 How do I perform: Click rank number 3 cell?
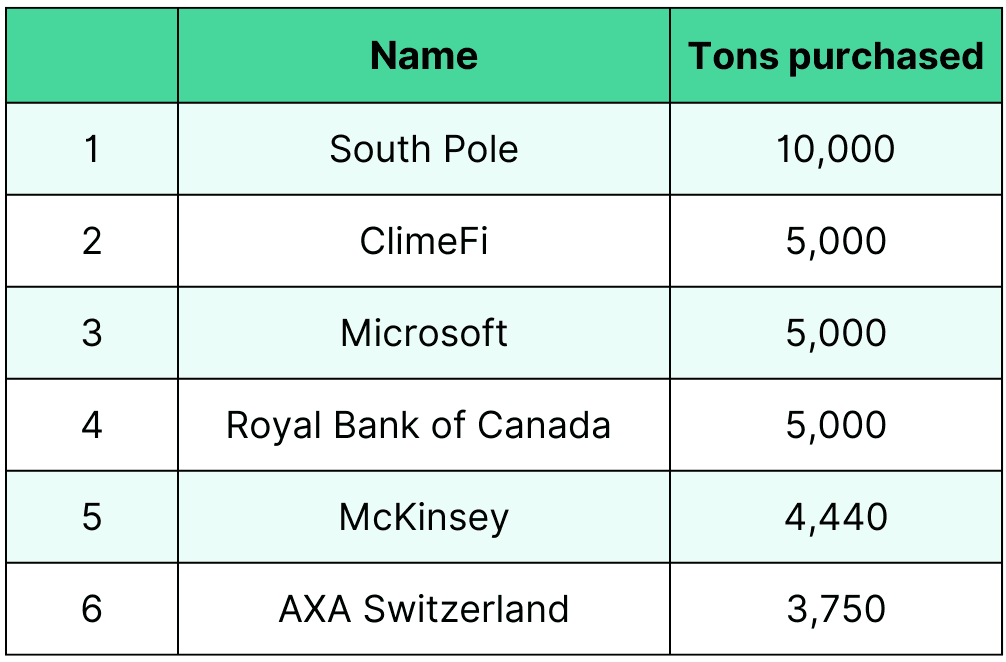click(92, 332)
